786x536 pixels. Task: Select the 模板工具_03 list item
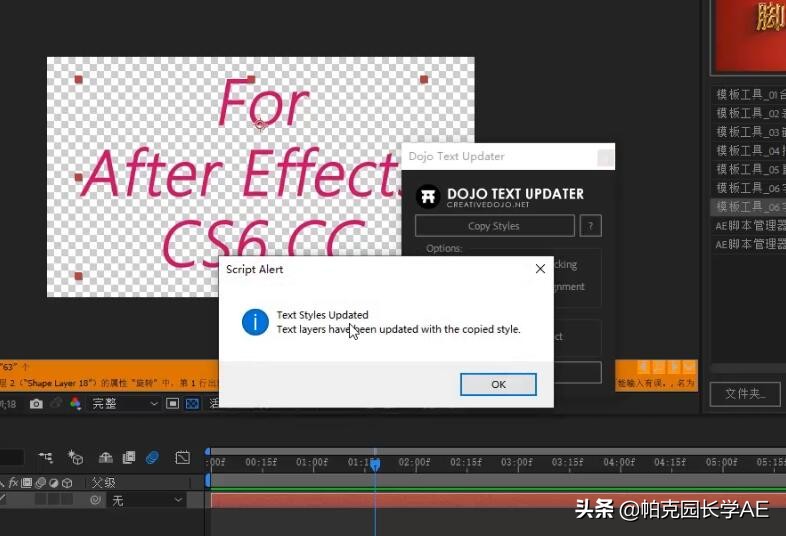tap(750, 132)
